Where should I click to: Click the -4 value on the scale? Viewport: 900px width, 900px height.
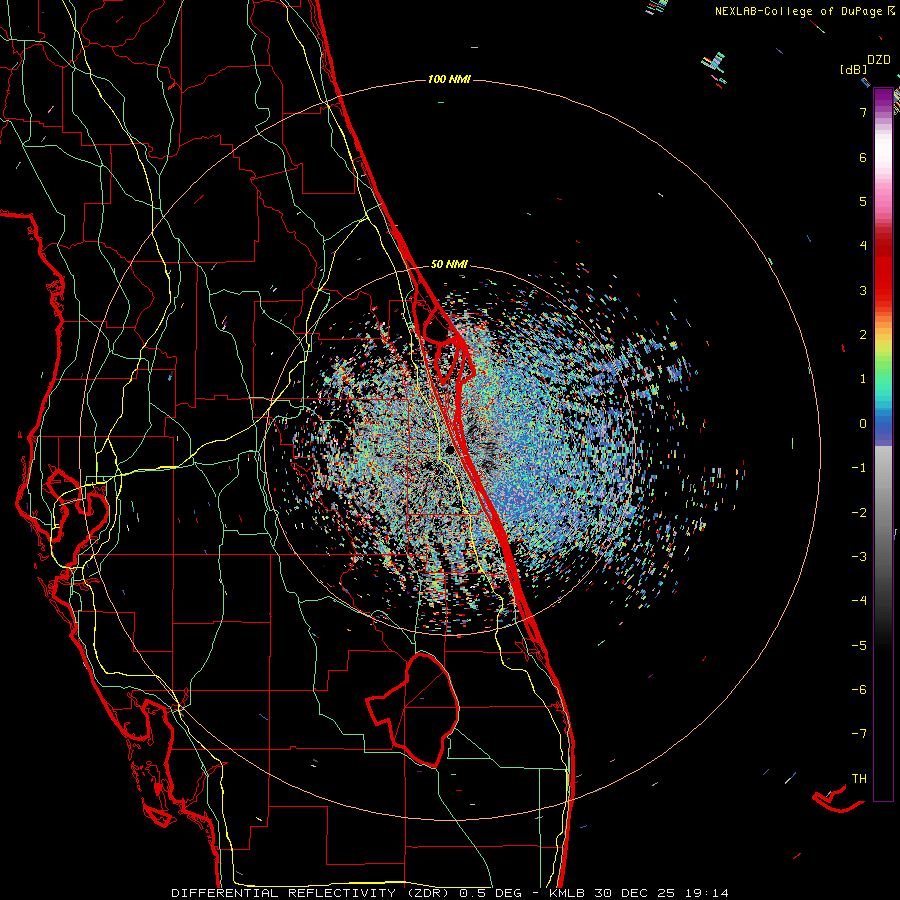pyautogui.click(x=859, y=601)
